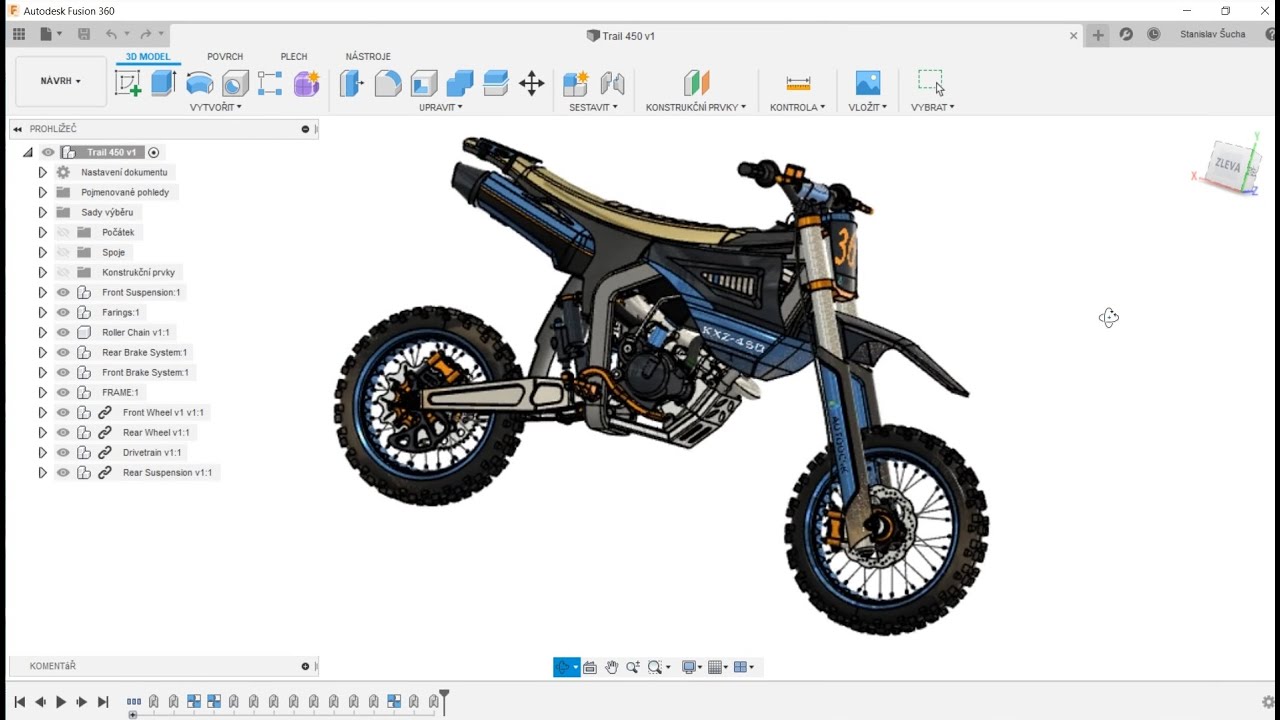Click the ZLEVA view cube face
Viewport: 1280px width, 720px height.
coord(1228,166)
